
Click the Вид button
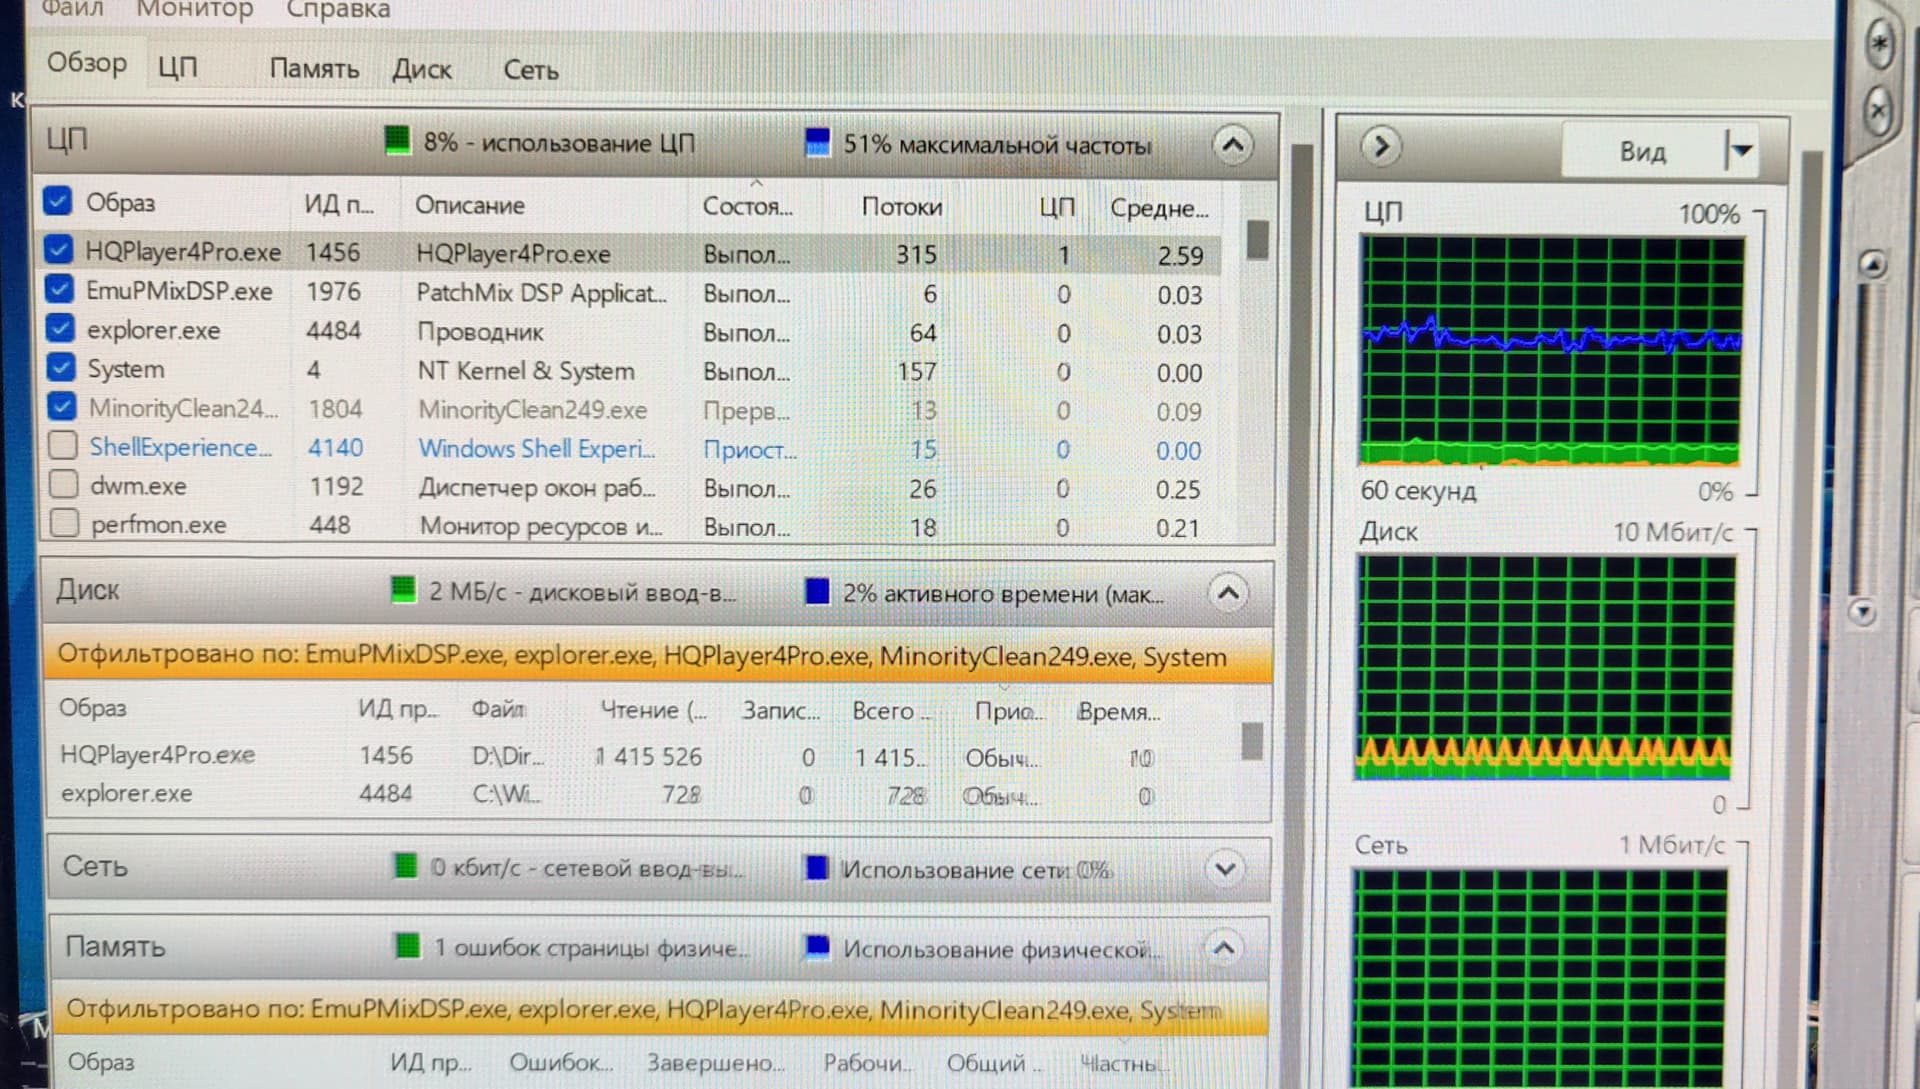[1641, 152]
